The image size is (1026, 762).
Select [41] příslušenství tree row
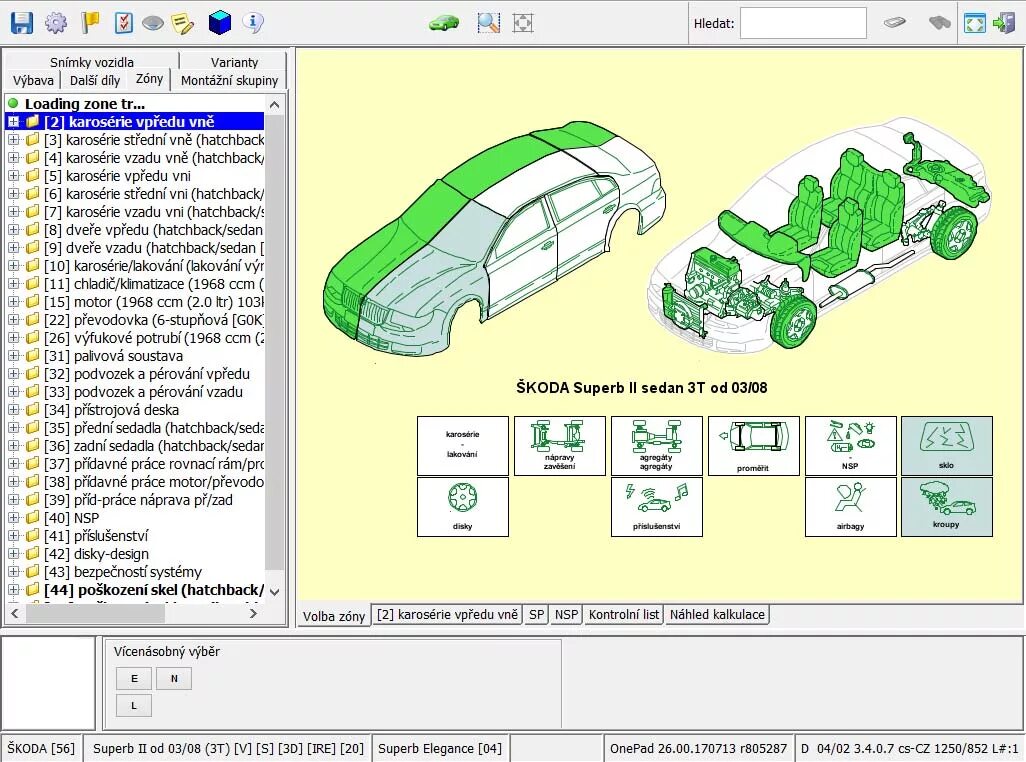point(96,536)
